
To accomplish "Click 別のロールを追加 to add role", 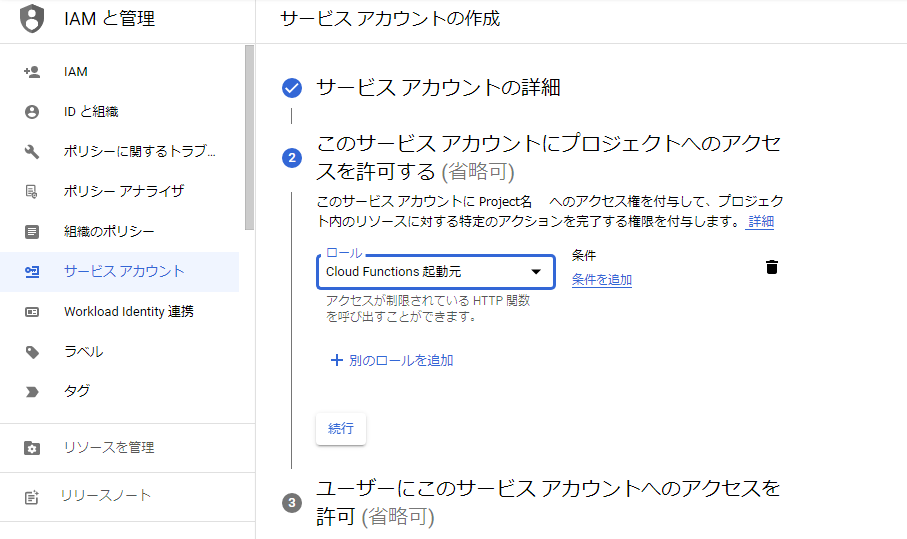I will tap(392, 360).
